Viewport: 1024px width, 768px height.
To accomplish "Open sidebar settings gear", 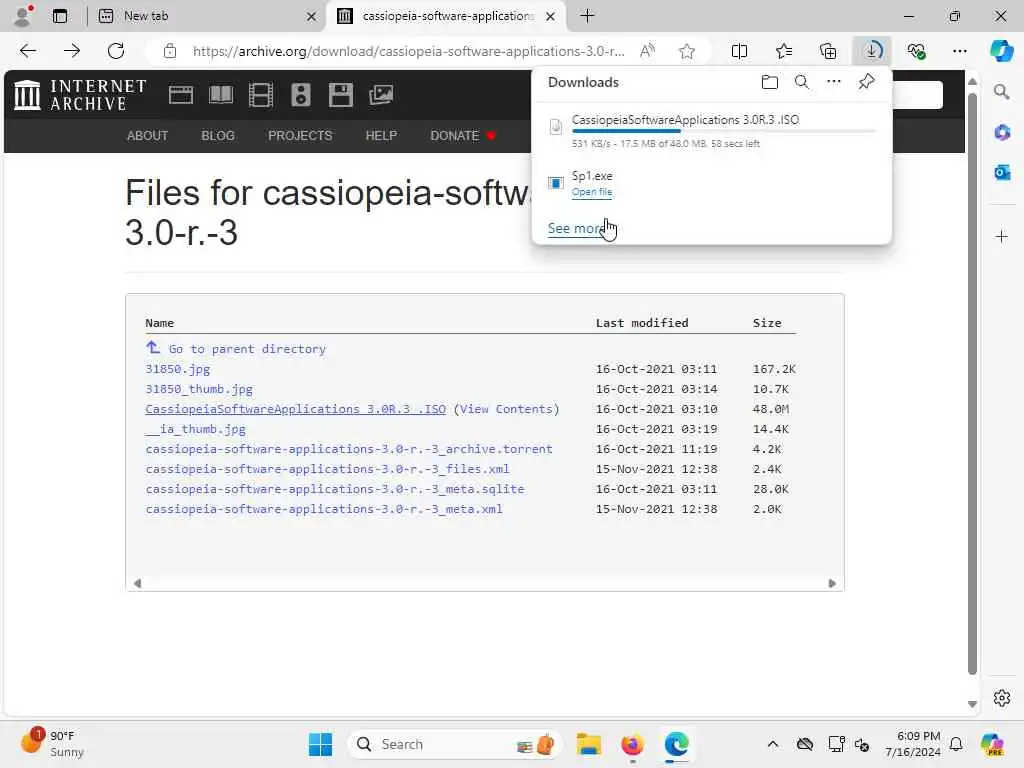I will click(x=1002, y=698).
